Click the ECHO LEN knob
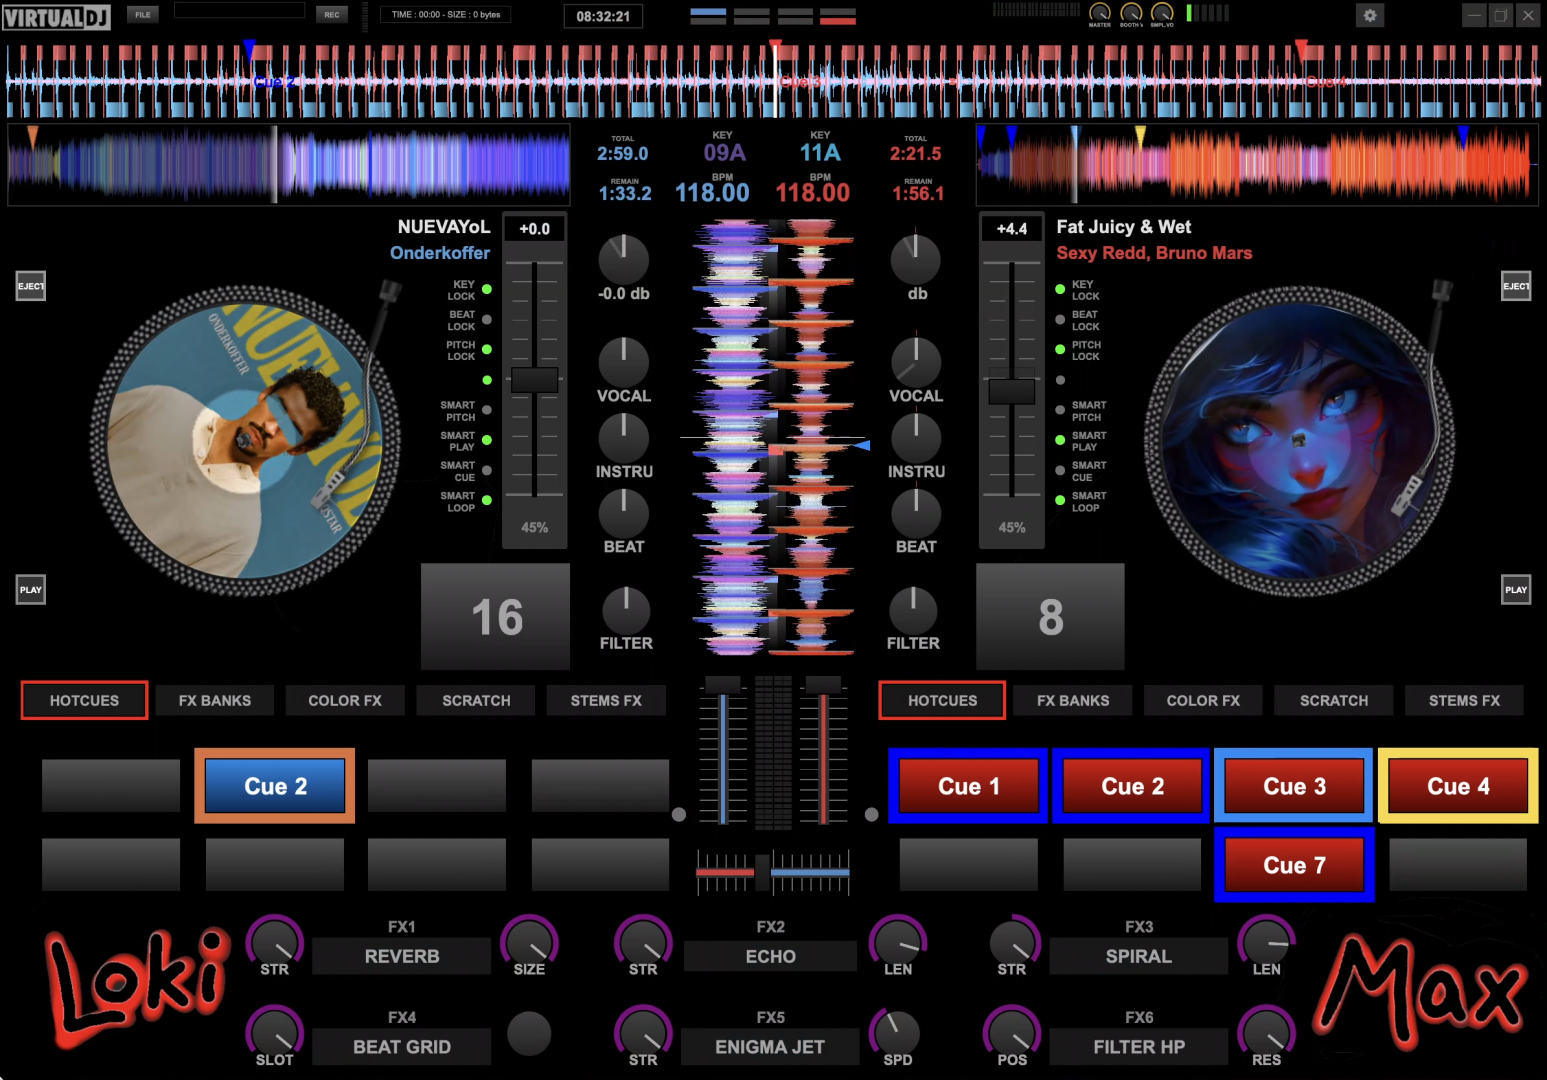This screenshot has height=1080, width=1547. click(898, 941)
